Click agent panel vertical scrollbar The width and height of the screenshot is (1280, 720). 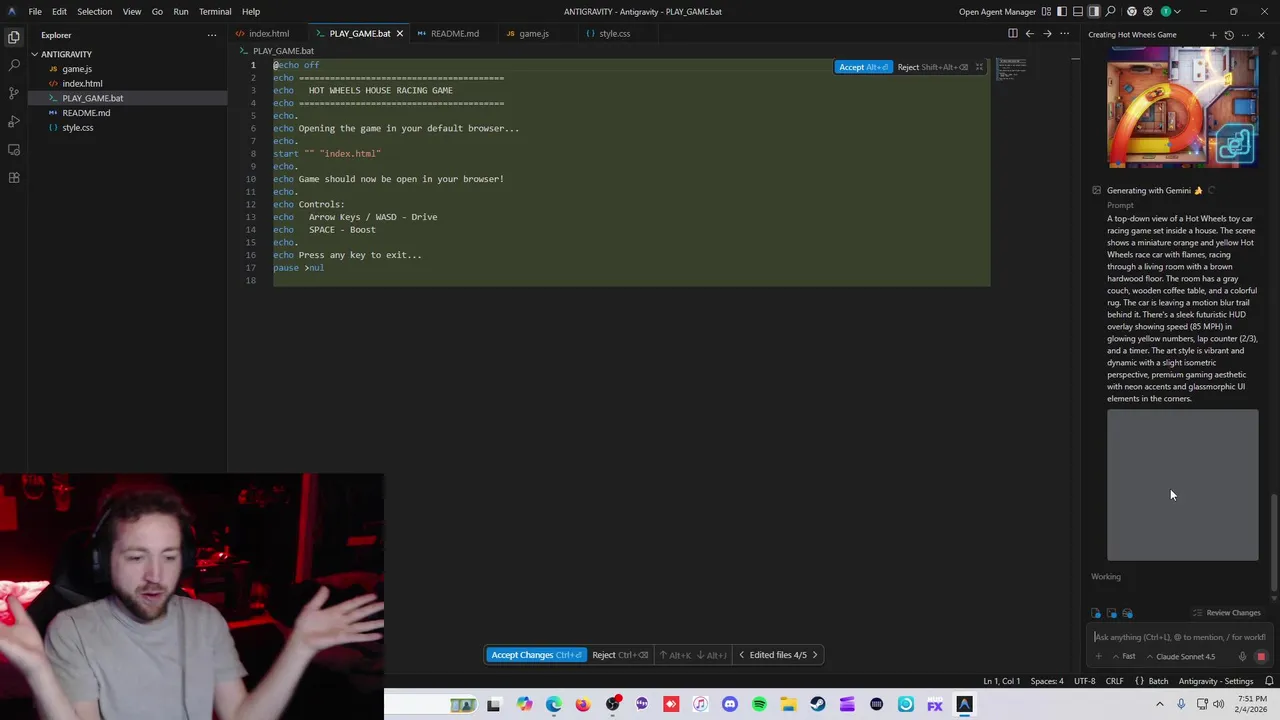[x=1273, y=542]
